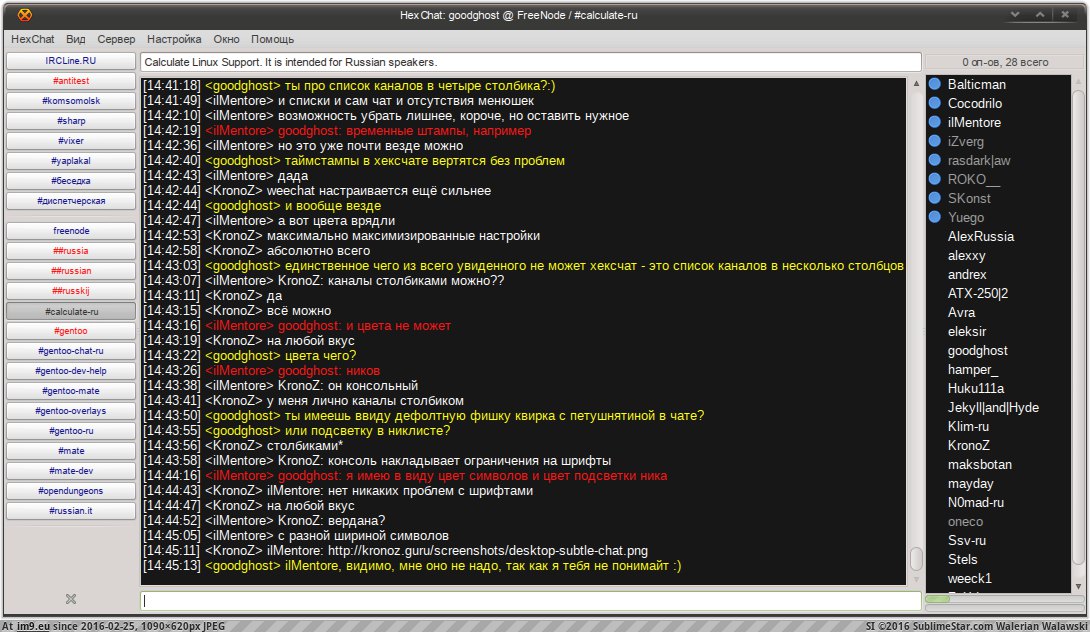Viewport: 1090px width, 632px height.
Task: Click the chat scrollbar up arrow
Action: pyautogui.click(x=916, y=83)
